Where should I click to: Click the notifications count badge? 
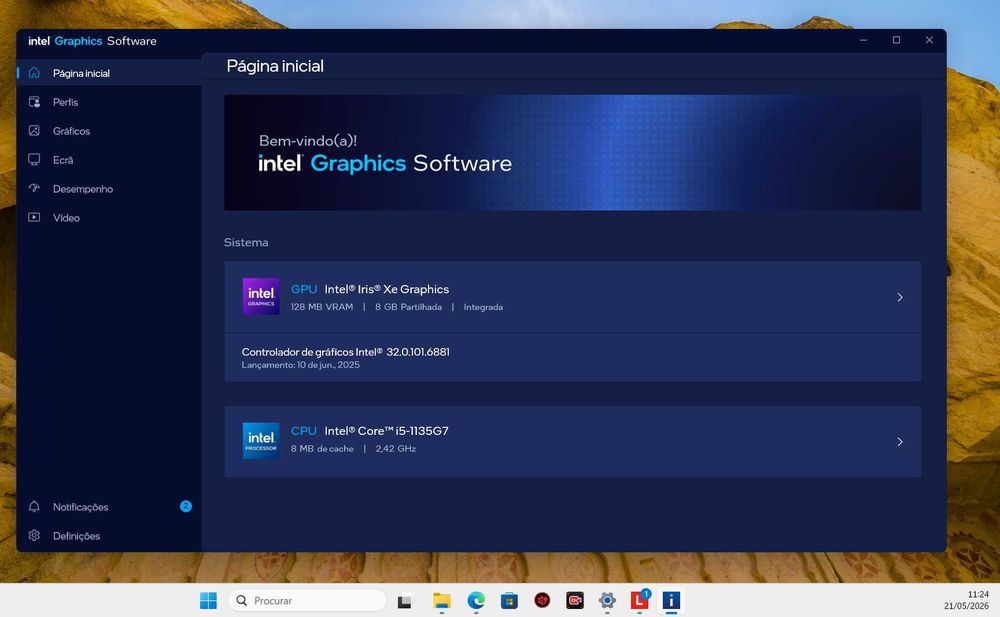pos(186,506)
